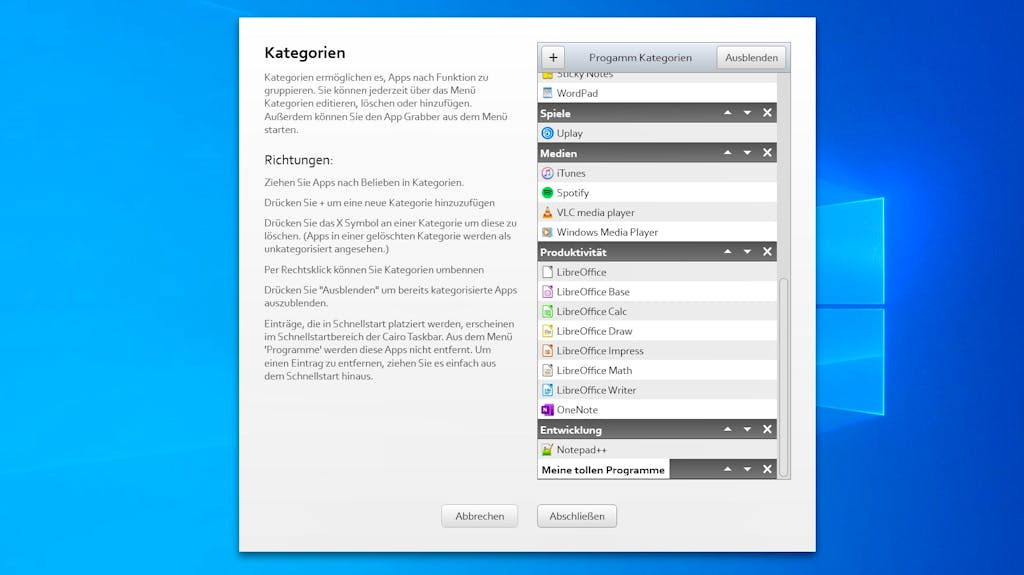Move Meine tollen Programme category down
This screenshot has height=575, width=1024.
coord(747,469)
